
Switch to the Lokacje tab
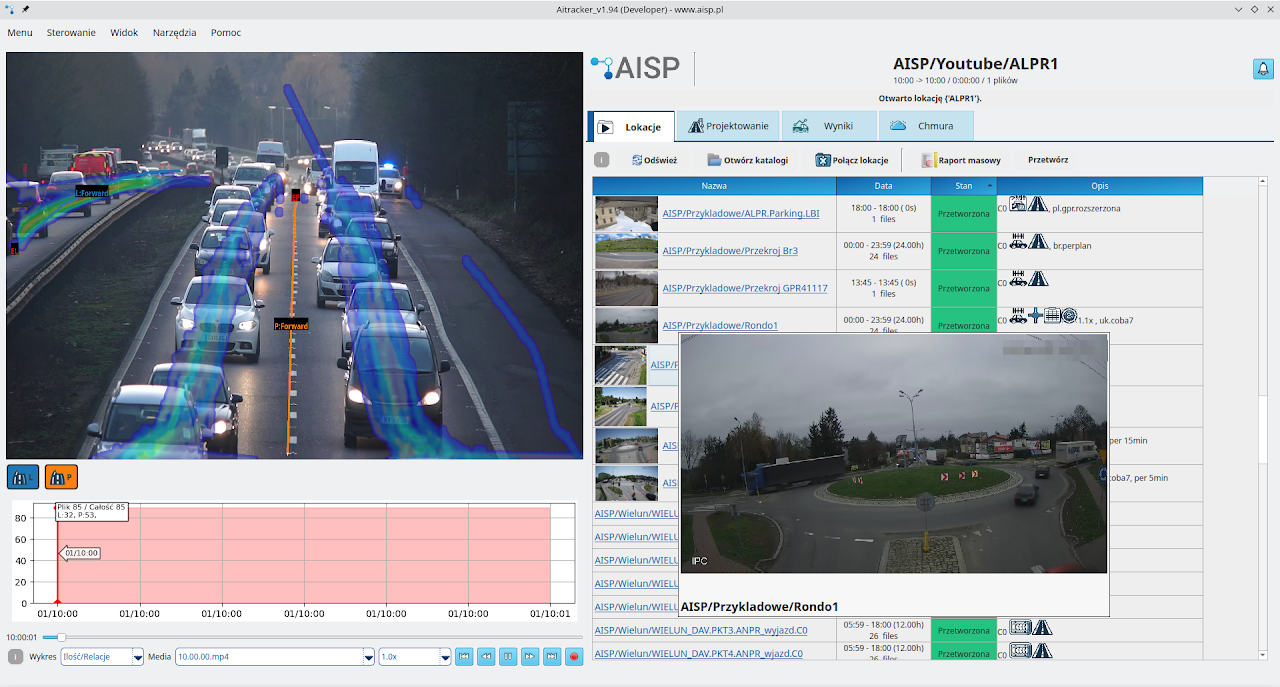tap(631, 126)
